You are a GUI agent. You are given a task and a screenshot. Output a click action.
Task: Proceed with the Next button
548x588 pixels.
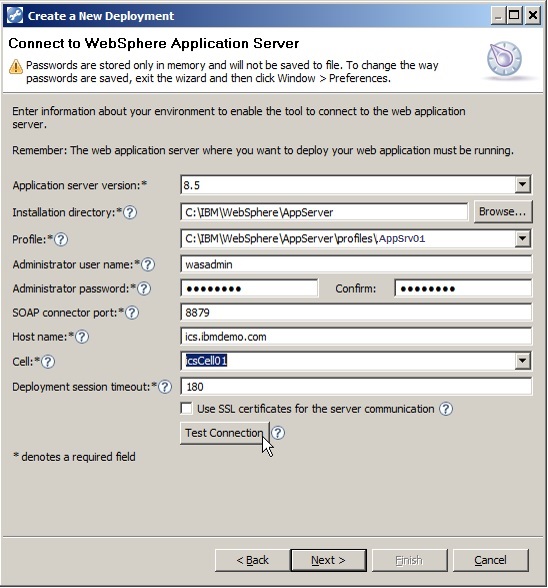[x=328, y=560]
